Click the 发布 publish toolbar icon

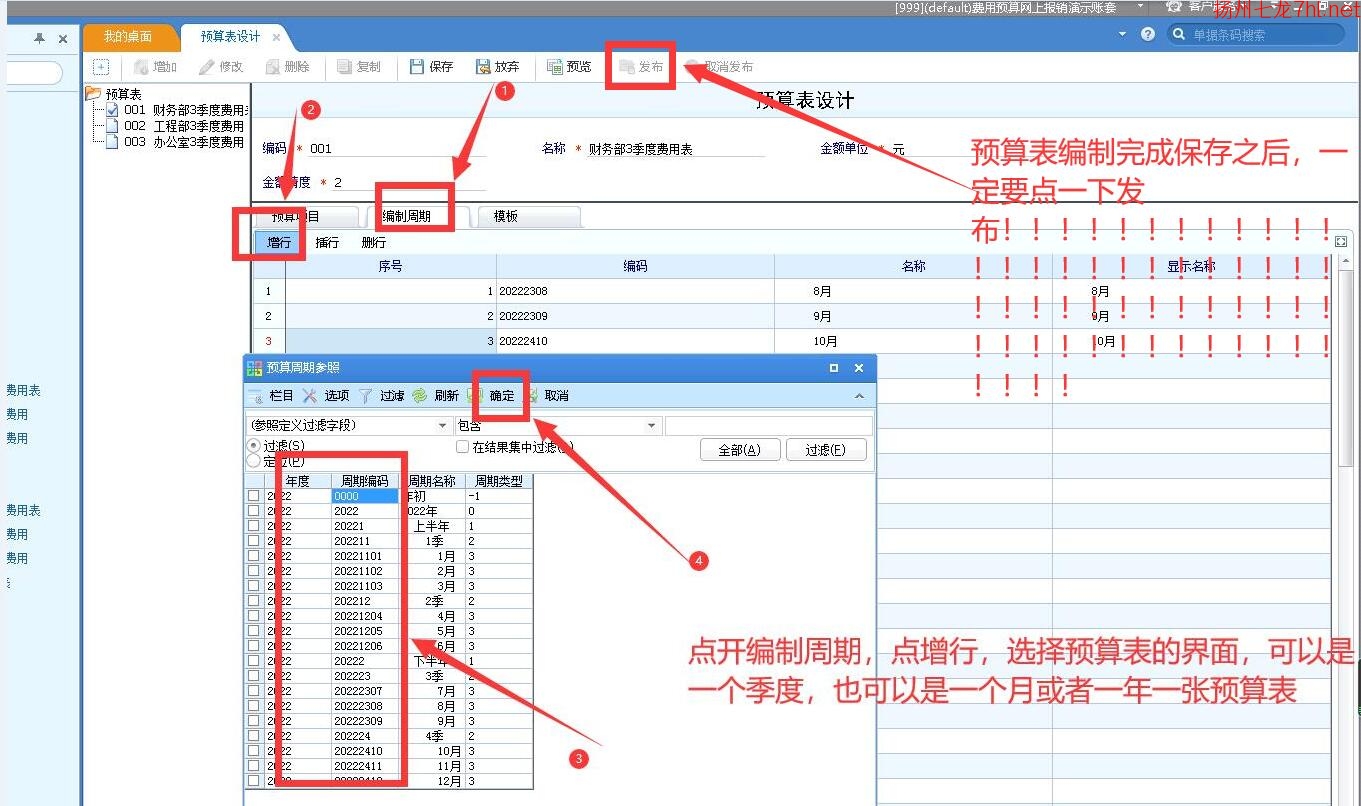click(x=627, y=67)
